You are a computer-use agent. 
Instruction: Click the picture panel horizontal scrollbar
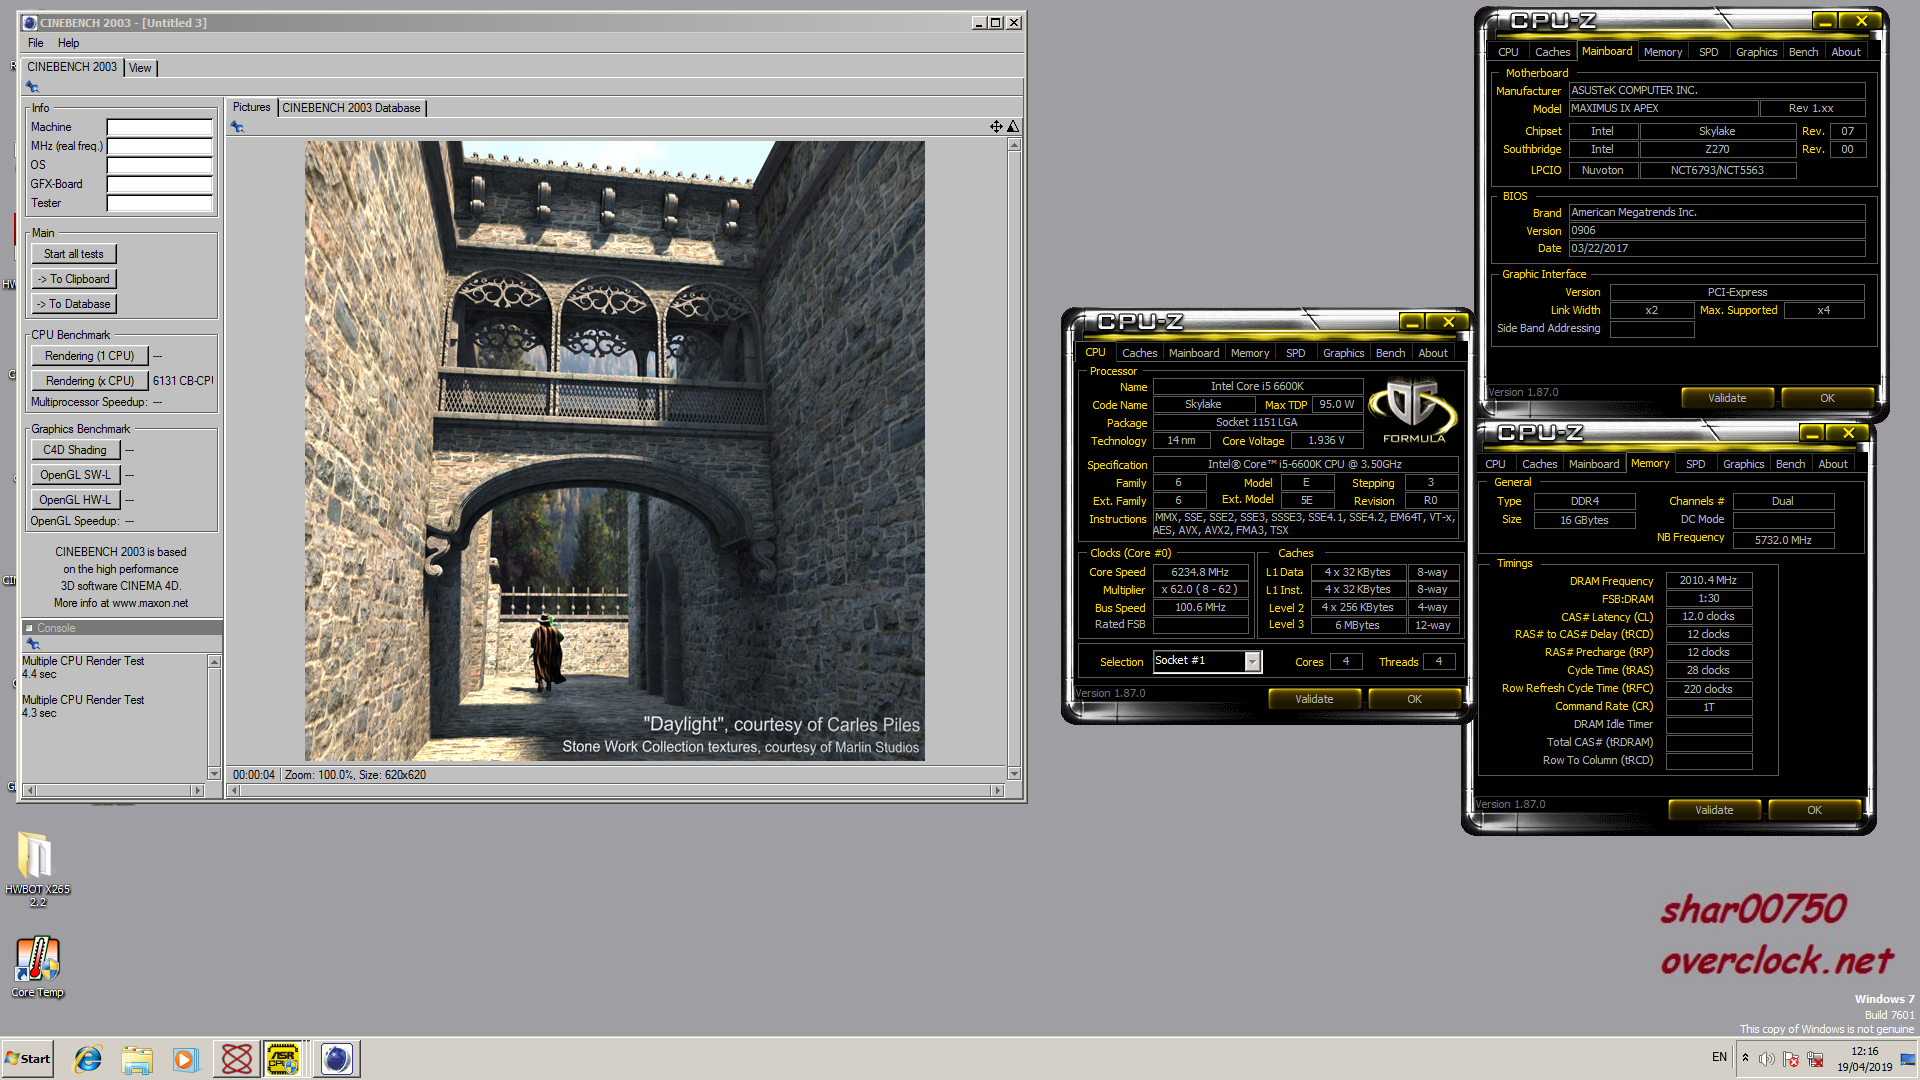pos(616,790)
